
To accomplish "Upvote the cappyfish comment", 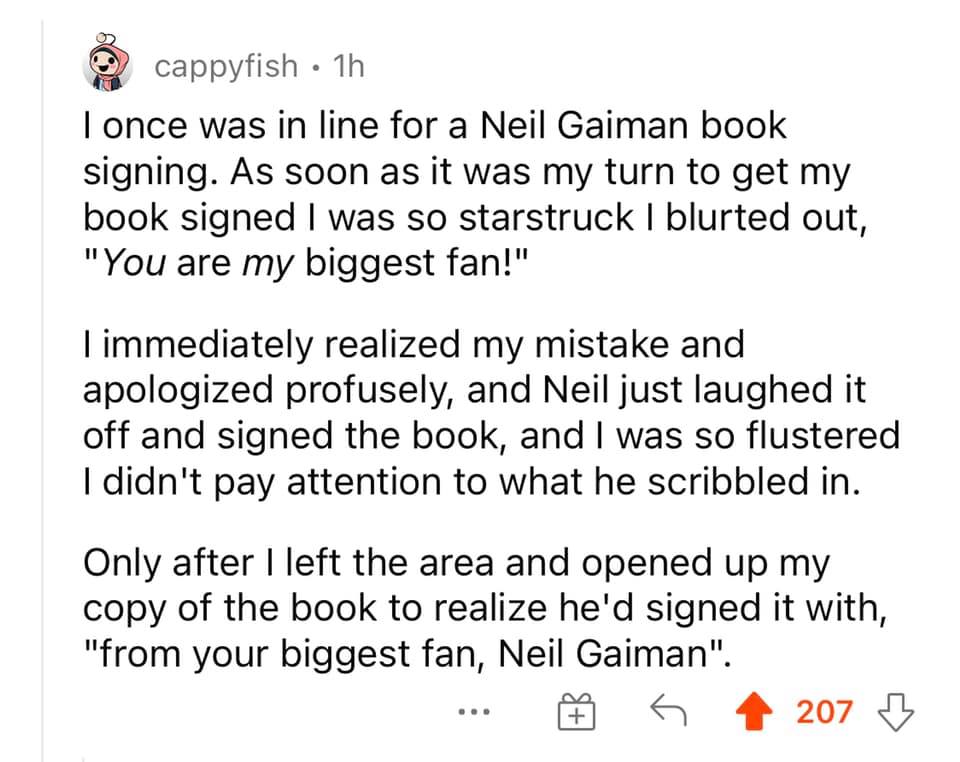I will [756, 712].
